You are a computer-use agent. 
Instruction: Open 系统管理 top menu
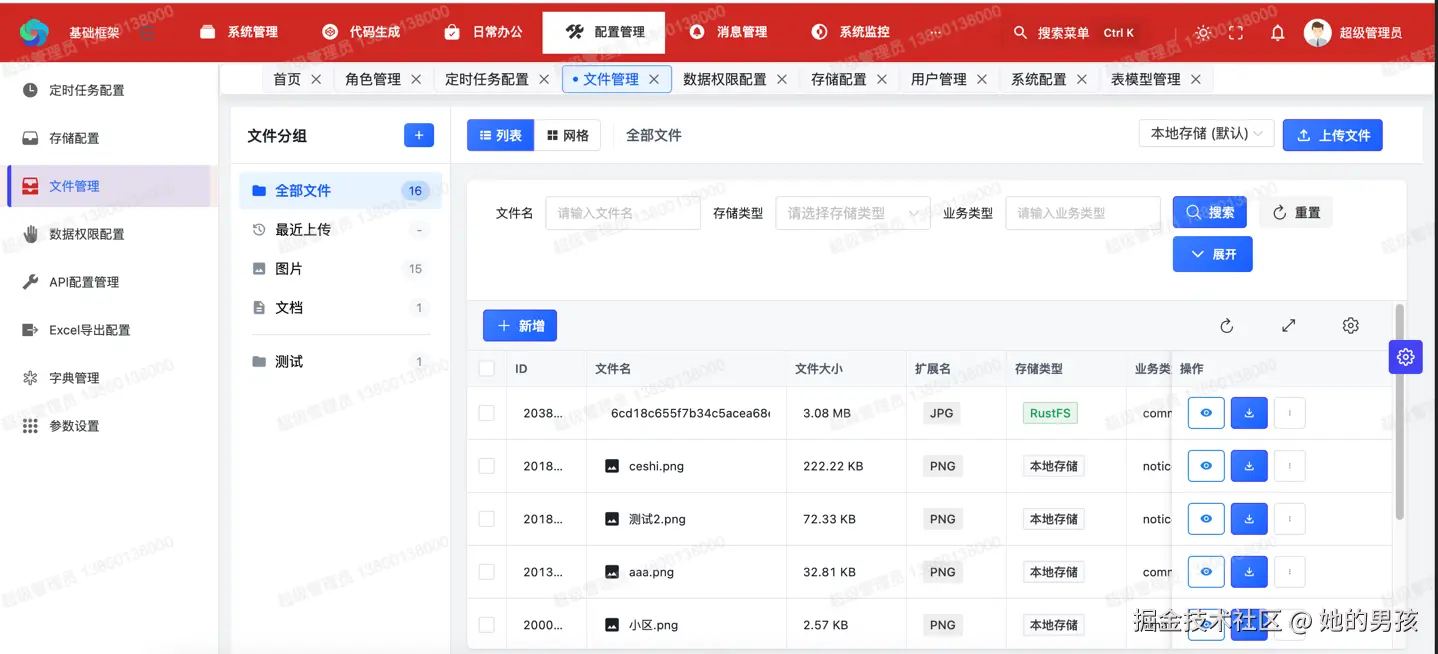click(239, 32)
